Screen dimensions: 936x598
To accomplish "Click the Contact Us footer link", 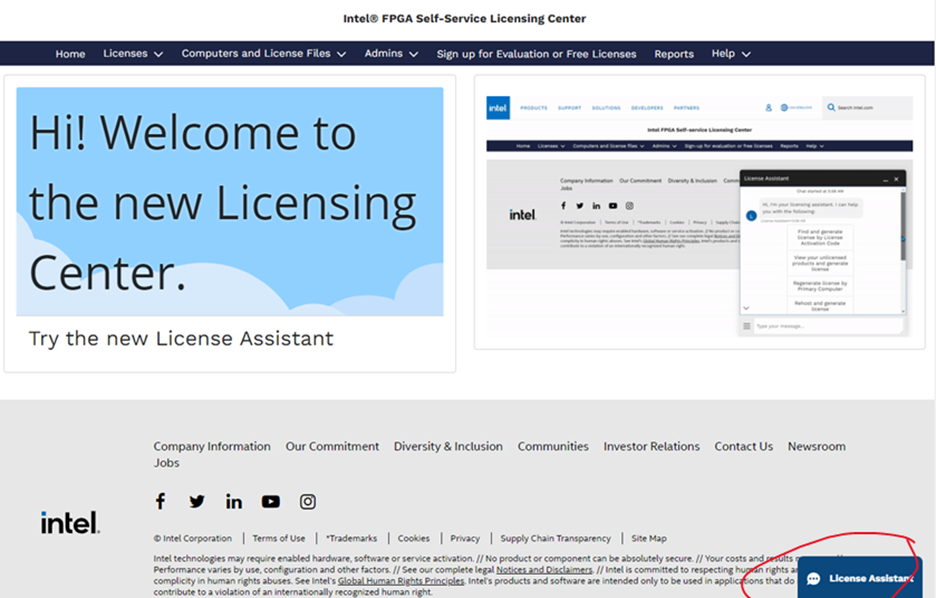I will coord(743,446).
